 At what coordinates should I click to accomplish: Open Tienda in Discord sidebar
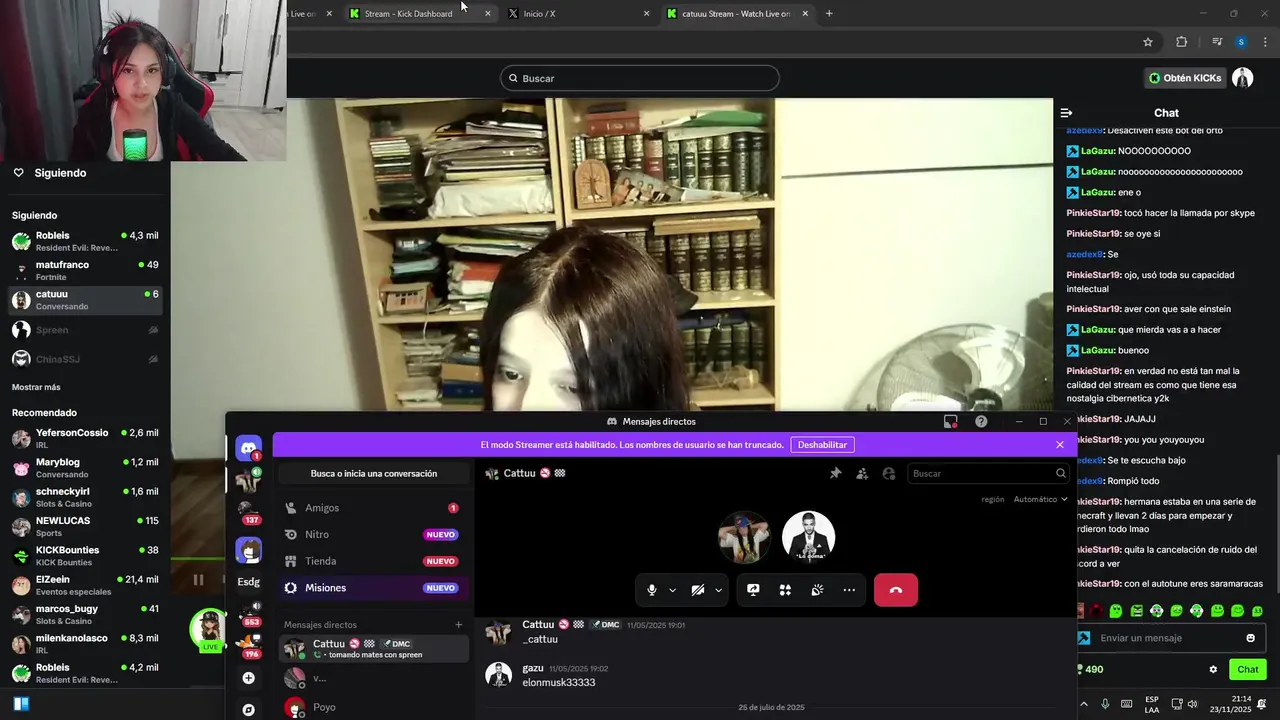point(372,561)
